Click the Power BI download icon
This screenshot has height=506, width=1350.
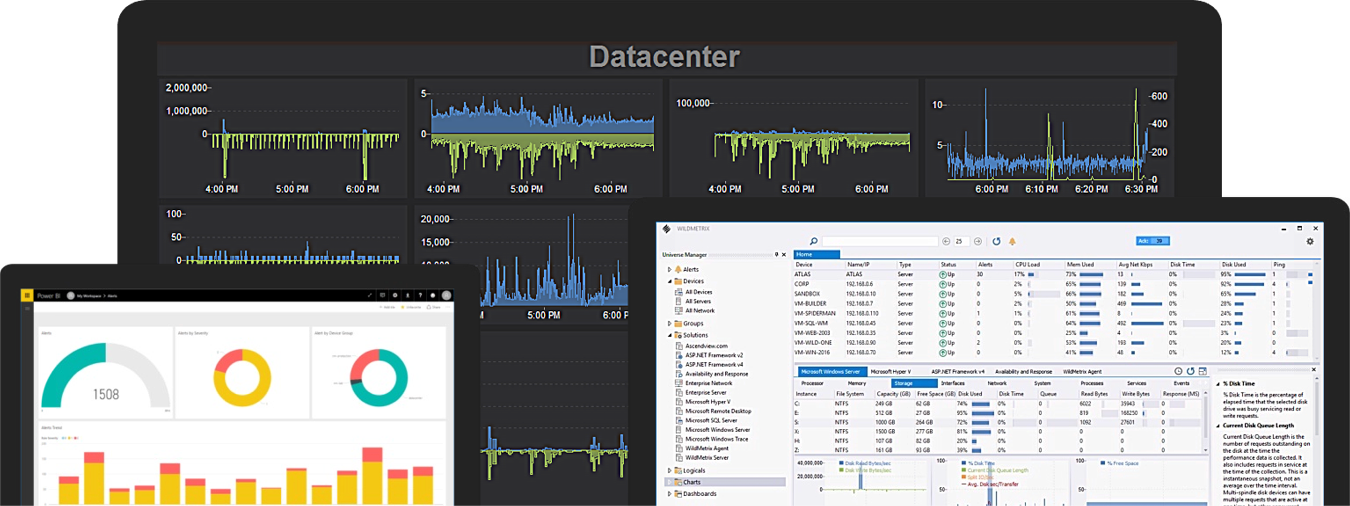[408, 295]
